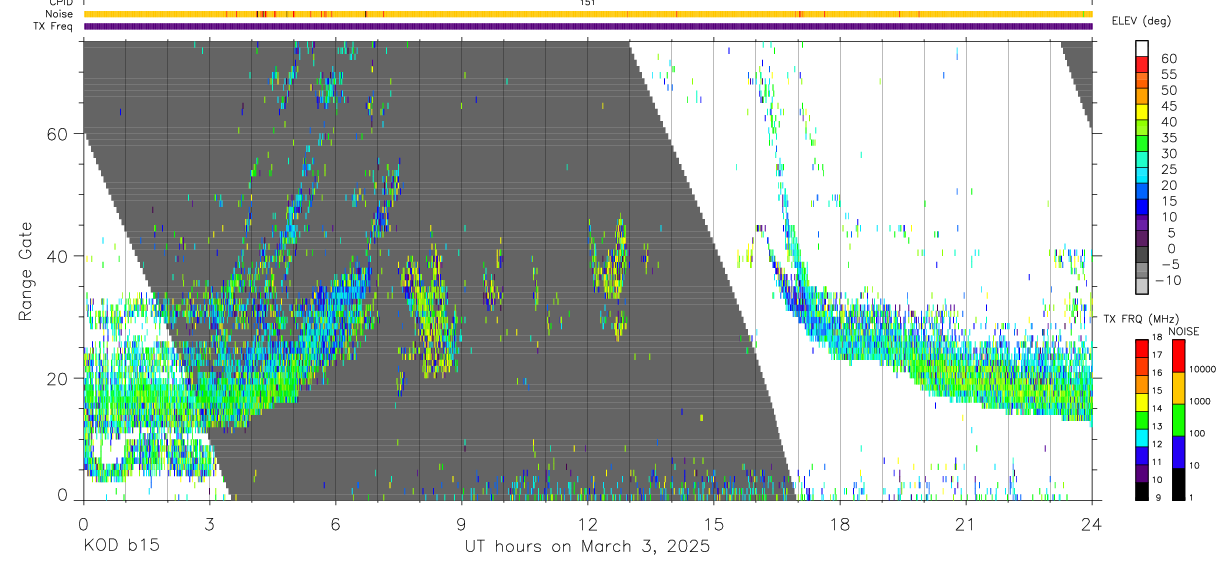Select the 100 label on NOISE legend
Viewport: 1228px width, 567px height.
[x=1196, y=433]
